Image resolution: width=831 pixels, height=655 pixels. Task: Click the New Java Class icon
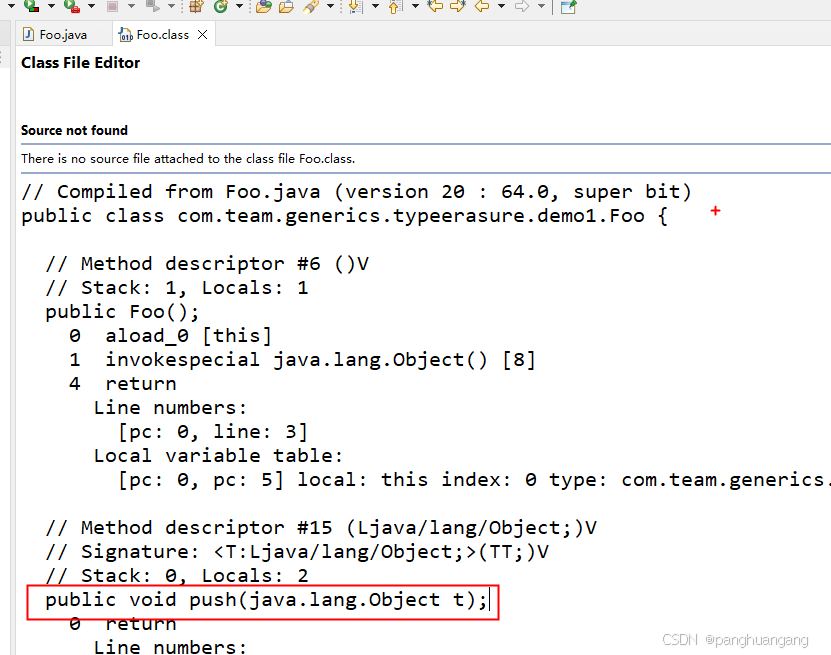pyautogui.click(x=220, y=6)
